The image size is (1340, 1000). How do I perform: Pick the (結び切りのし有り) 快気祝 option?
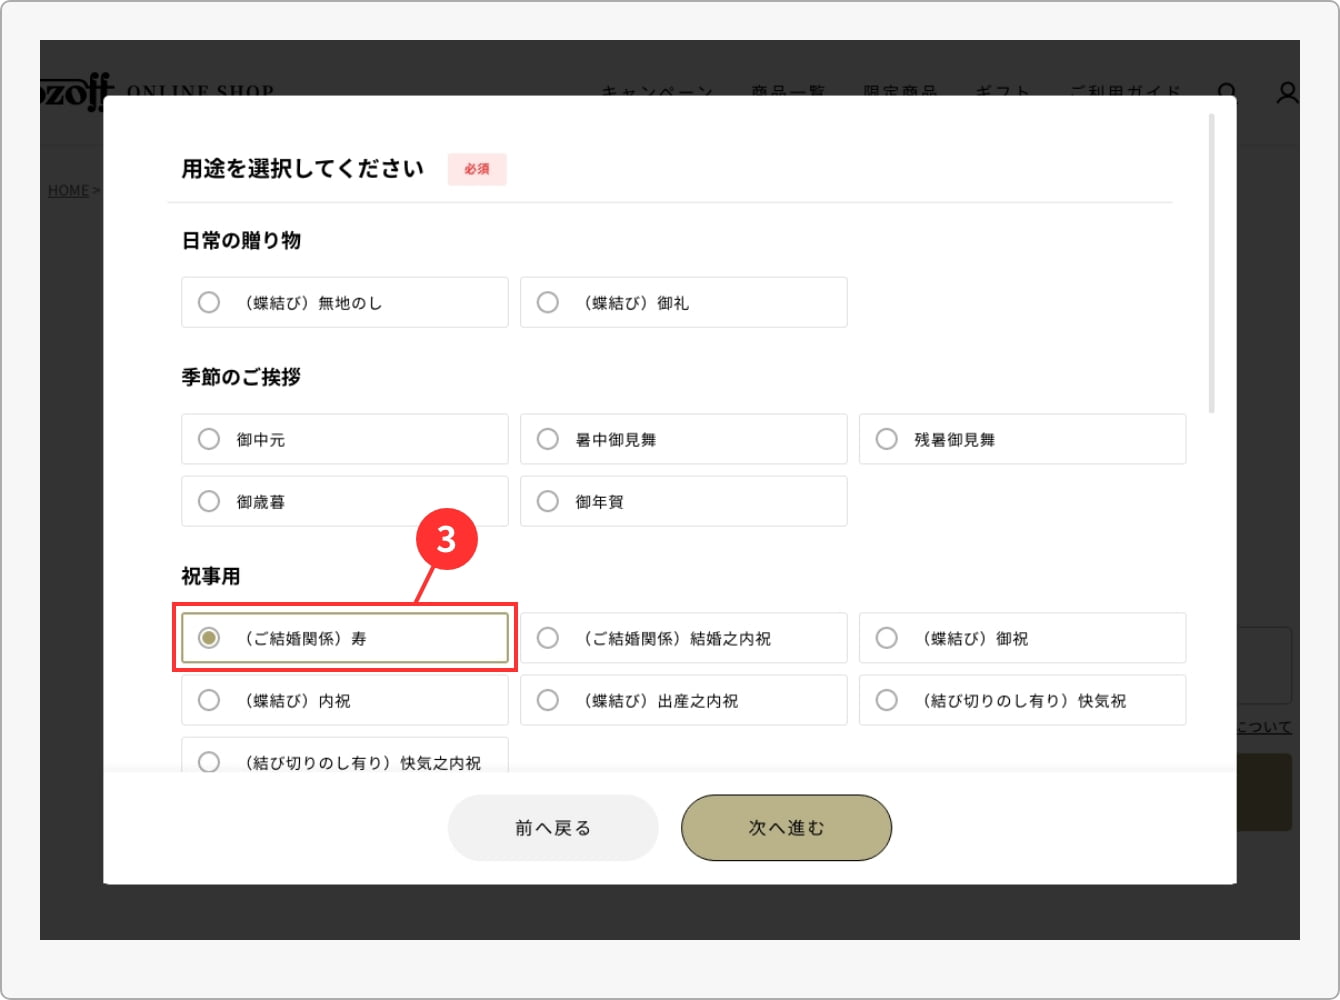[x=887, y=700]
